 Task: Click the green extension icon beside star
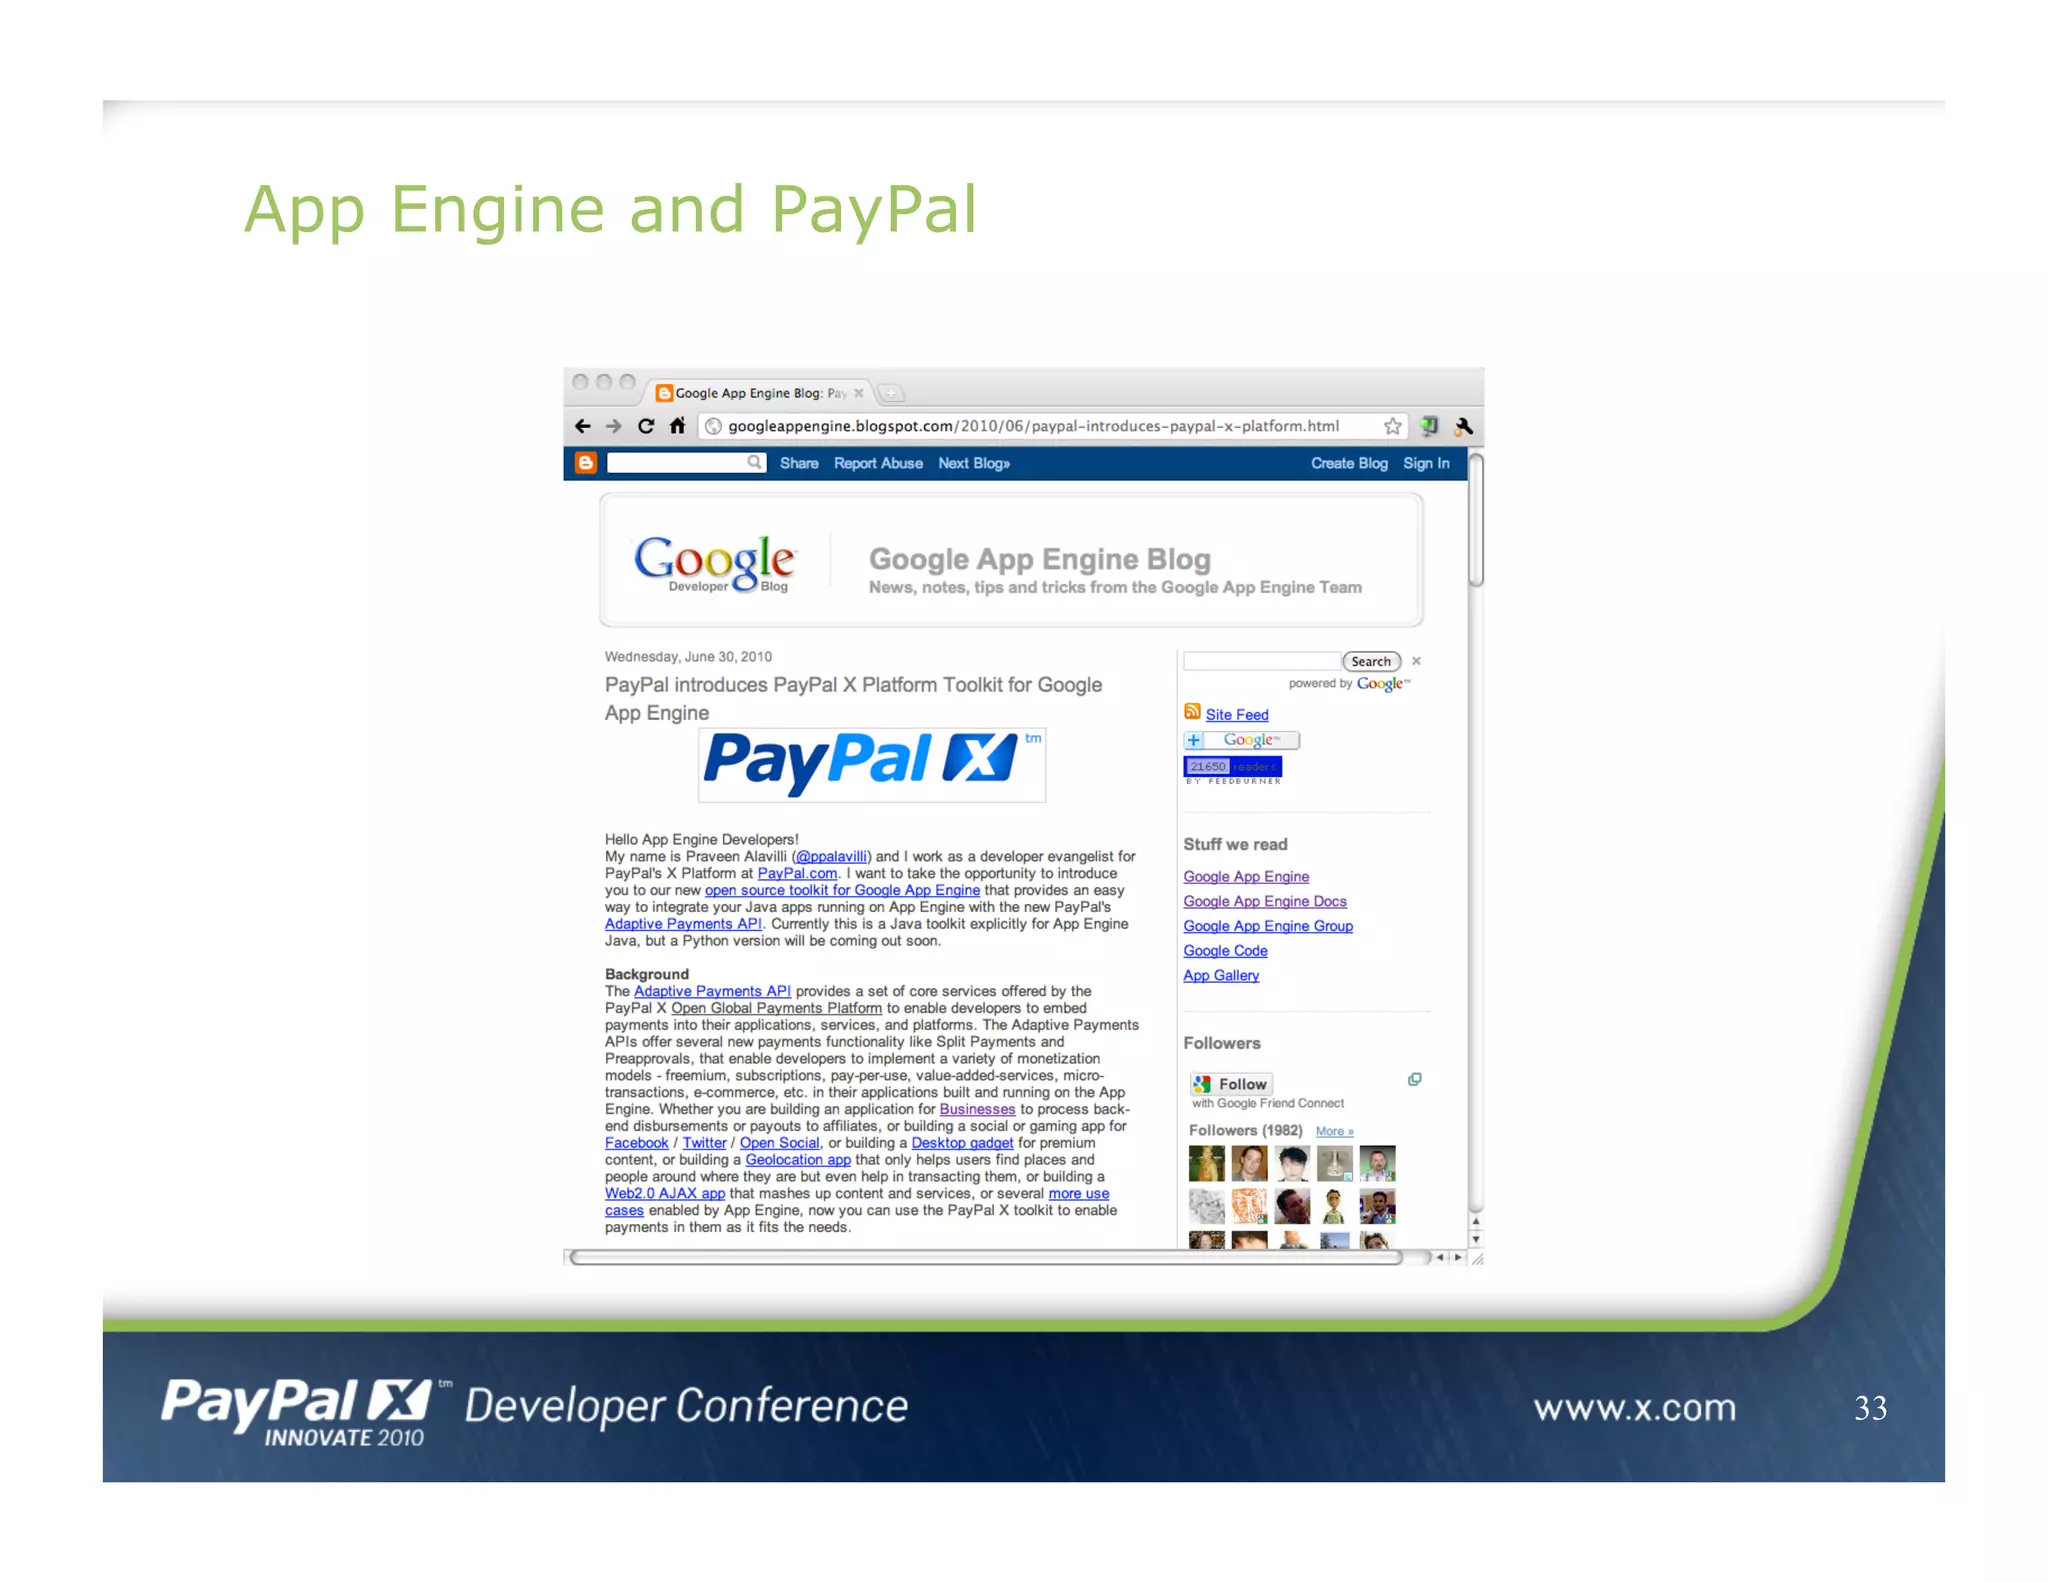1429,426
